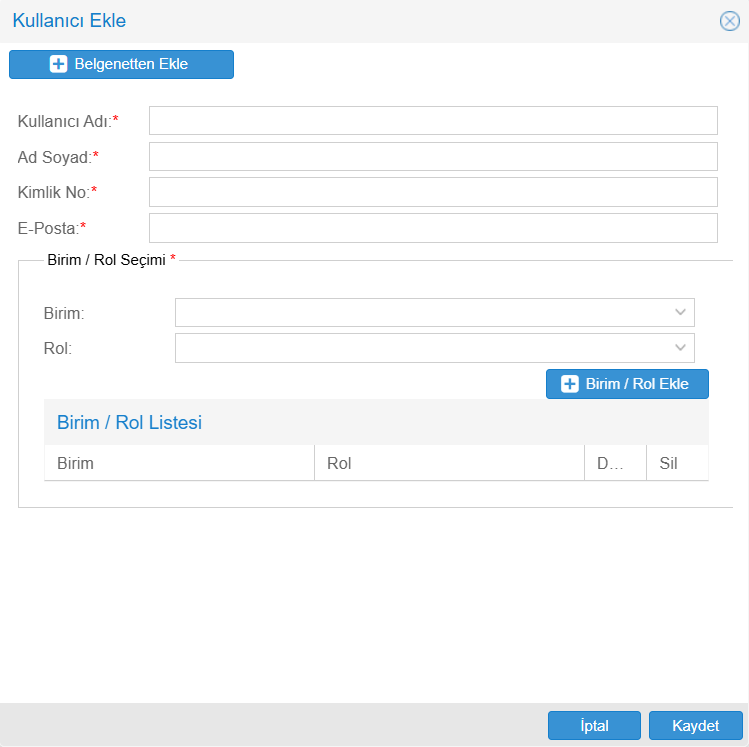Click the plus icon on Belgenetten Ekle
This screenshot has height=747, width=749.
[x=59, y=65]
